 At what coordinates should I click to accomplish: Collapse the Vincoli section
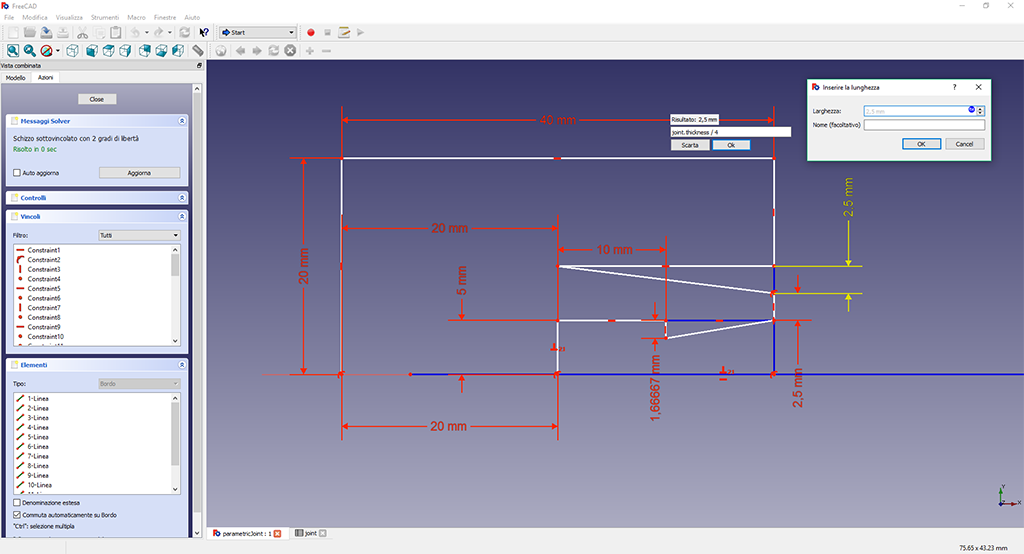point(182,216)
